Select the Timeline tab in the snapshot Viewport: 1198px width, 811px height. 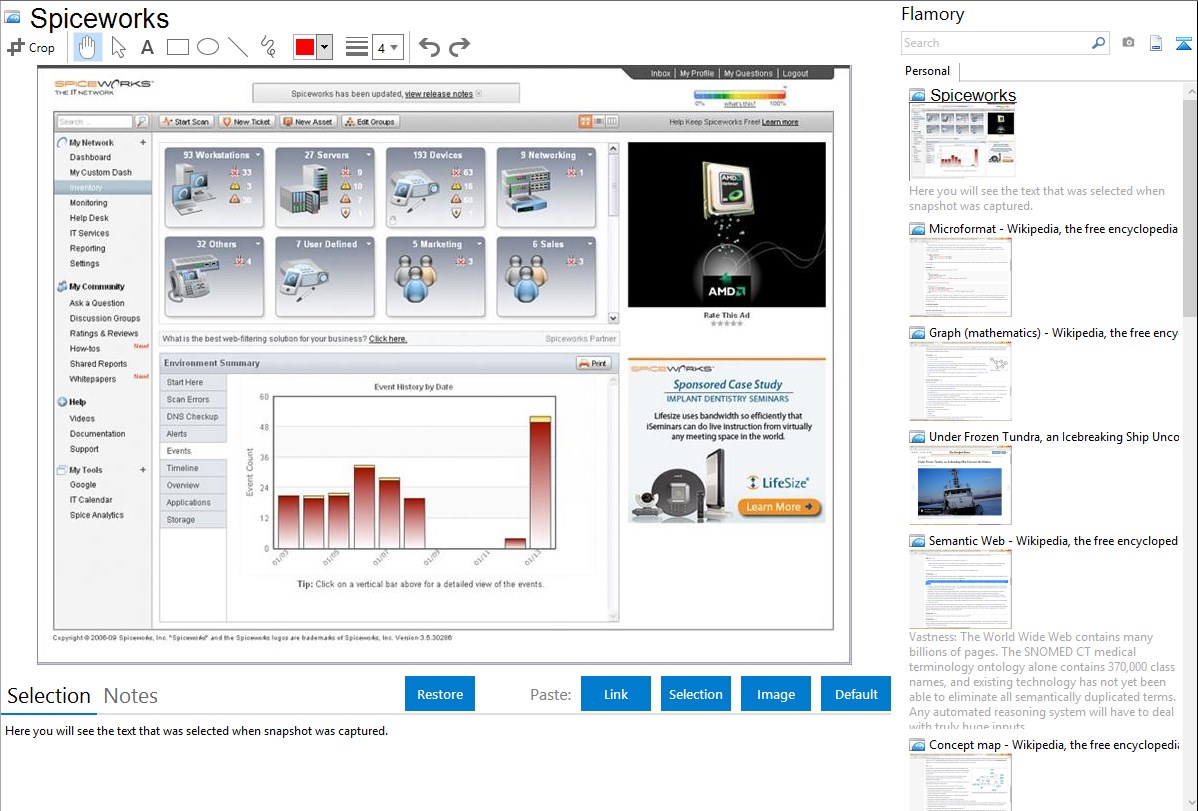(193, 468)
